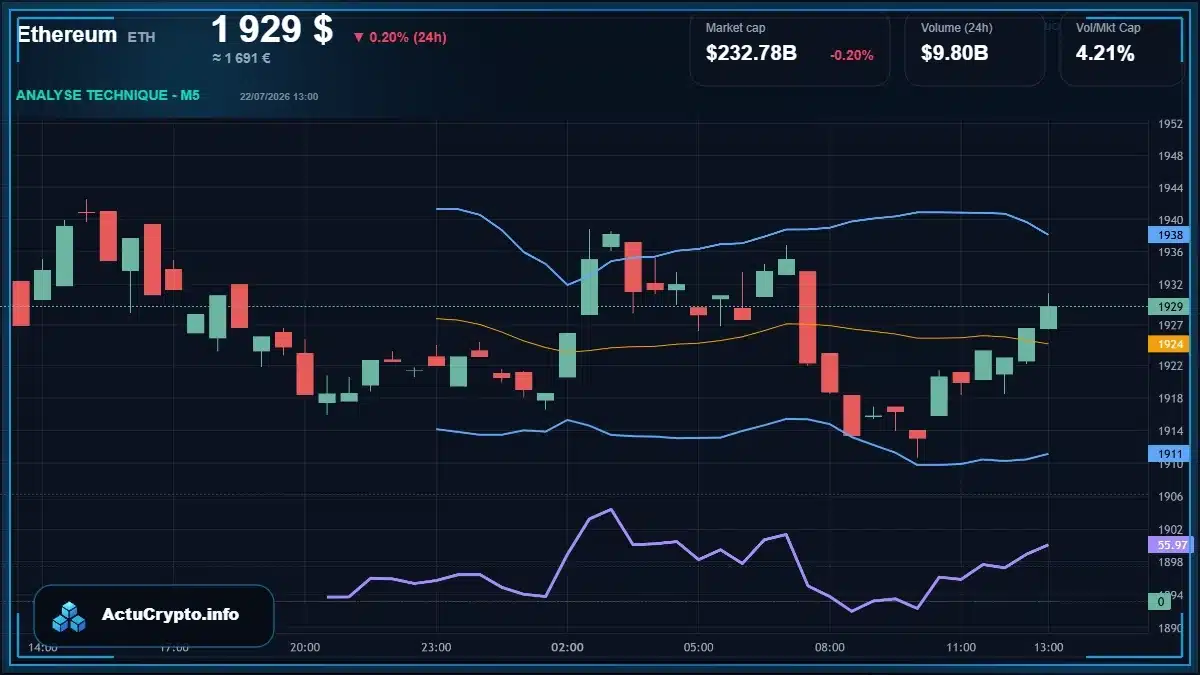Viewport: 1200px width, 675px height.
Task: Click the blue 1911 lower band tag
Action: coord(1168,453)
